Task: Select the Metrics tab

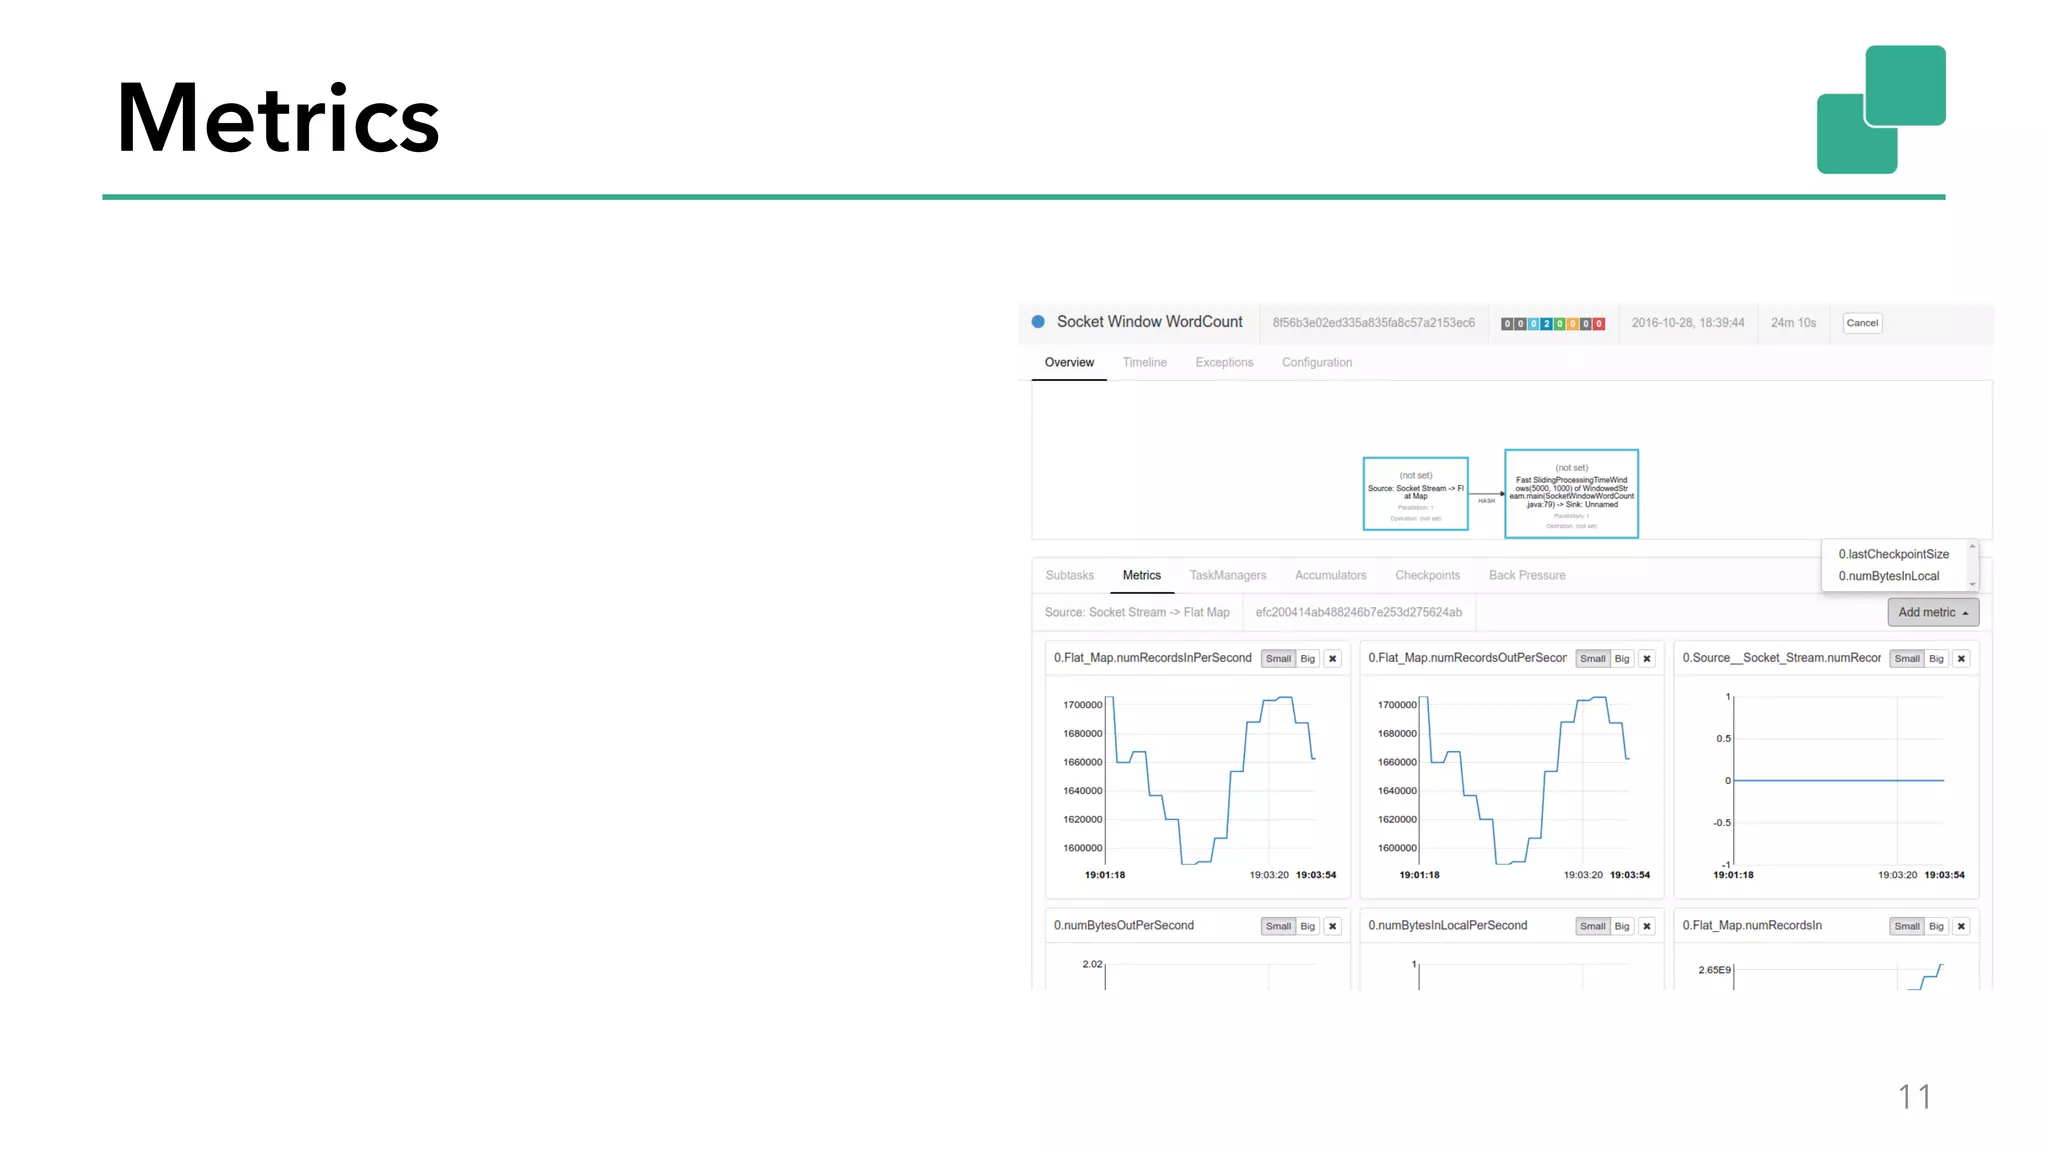Action: [1141, 576]
